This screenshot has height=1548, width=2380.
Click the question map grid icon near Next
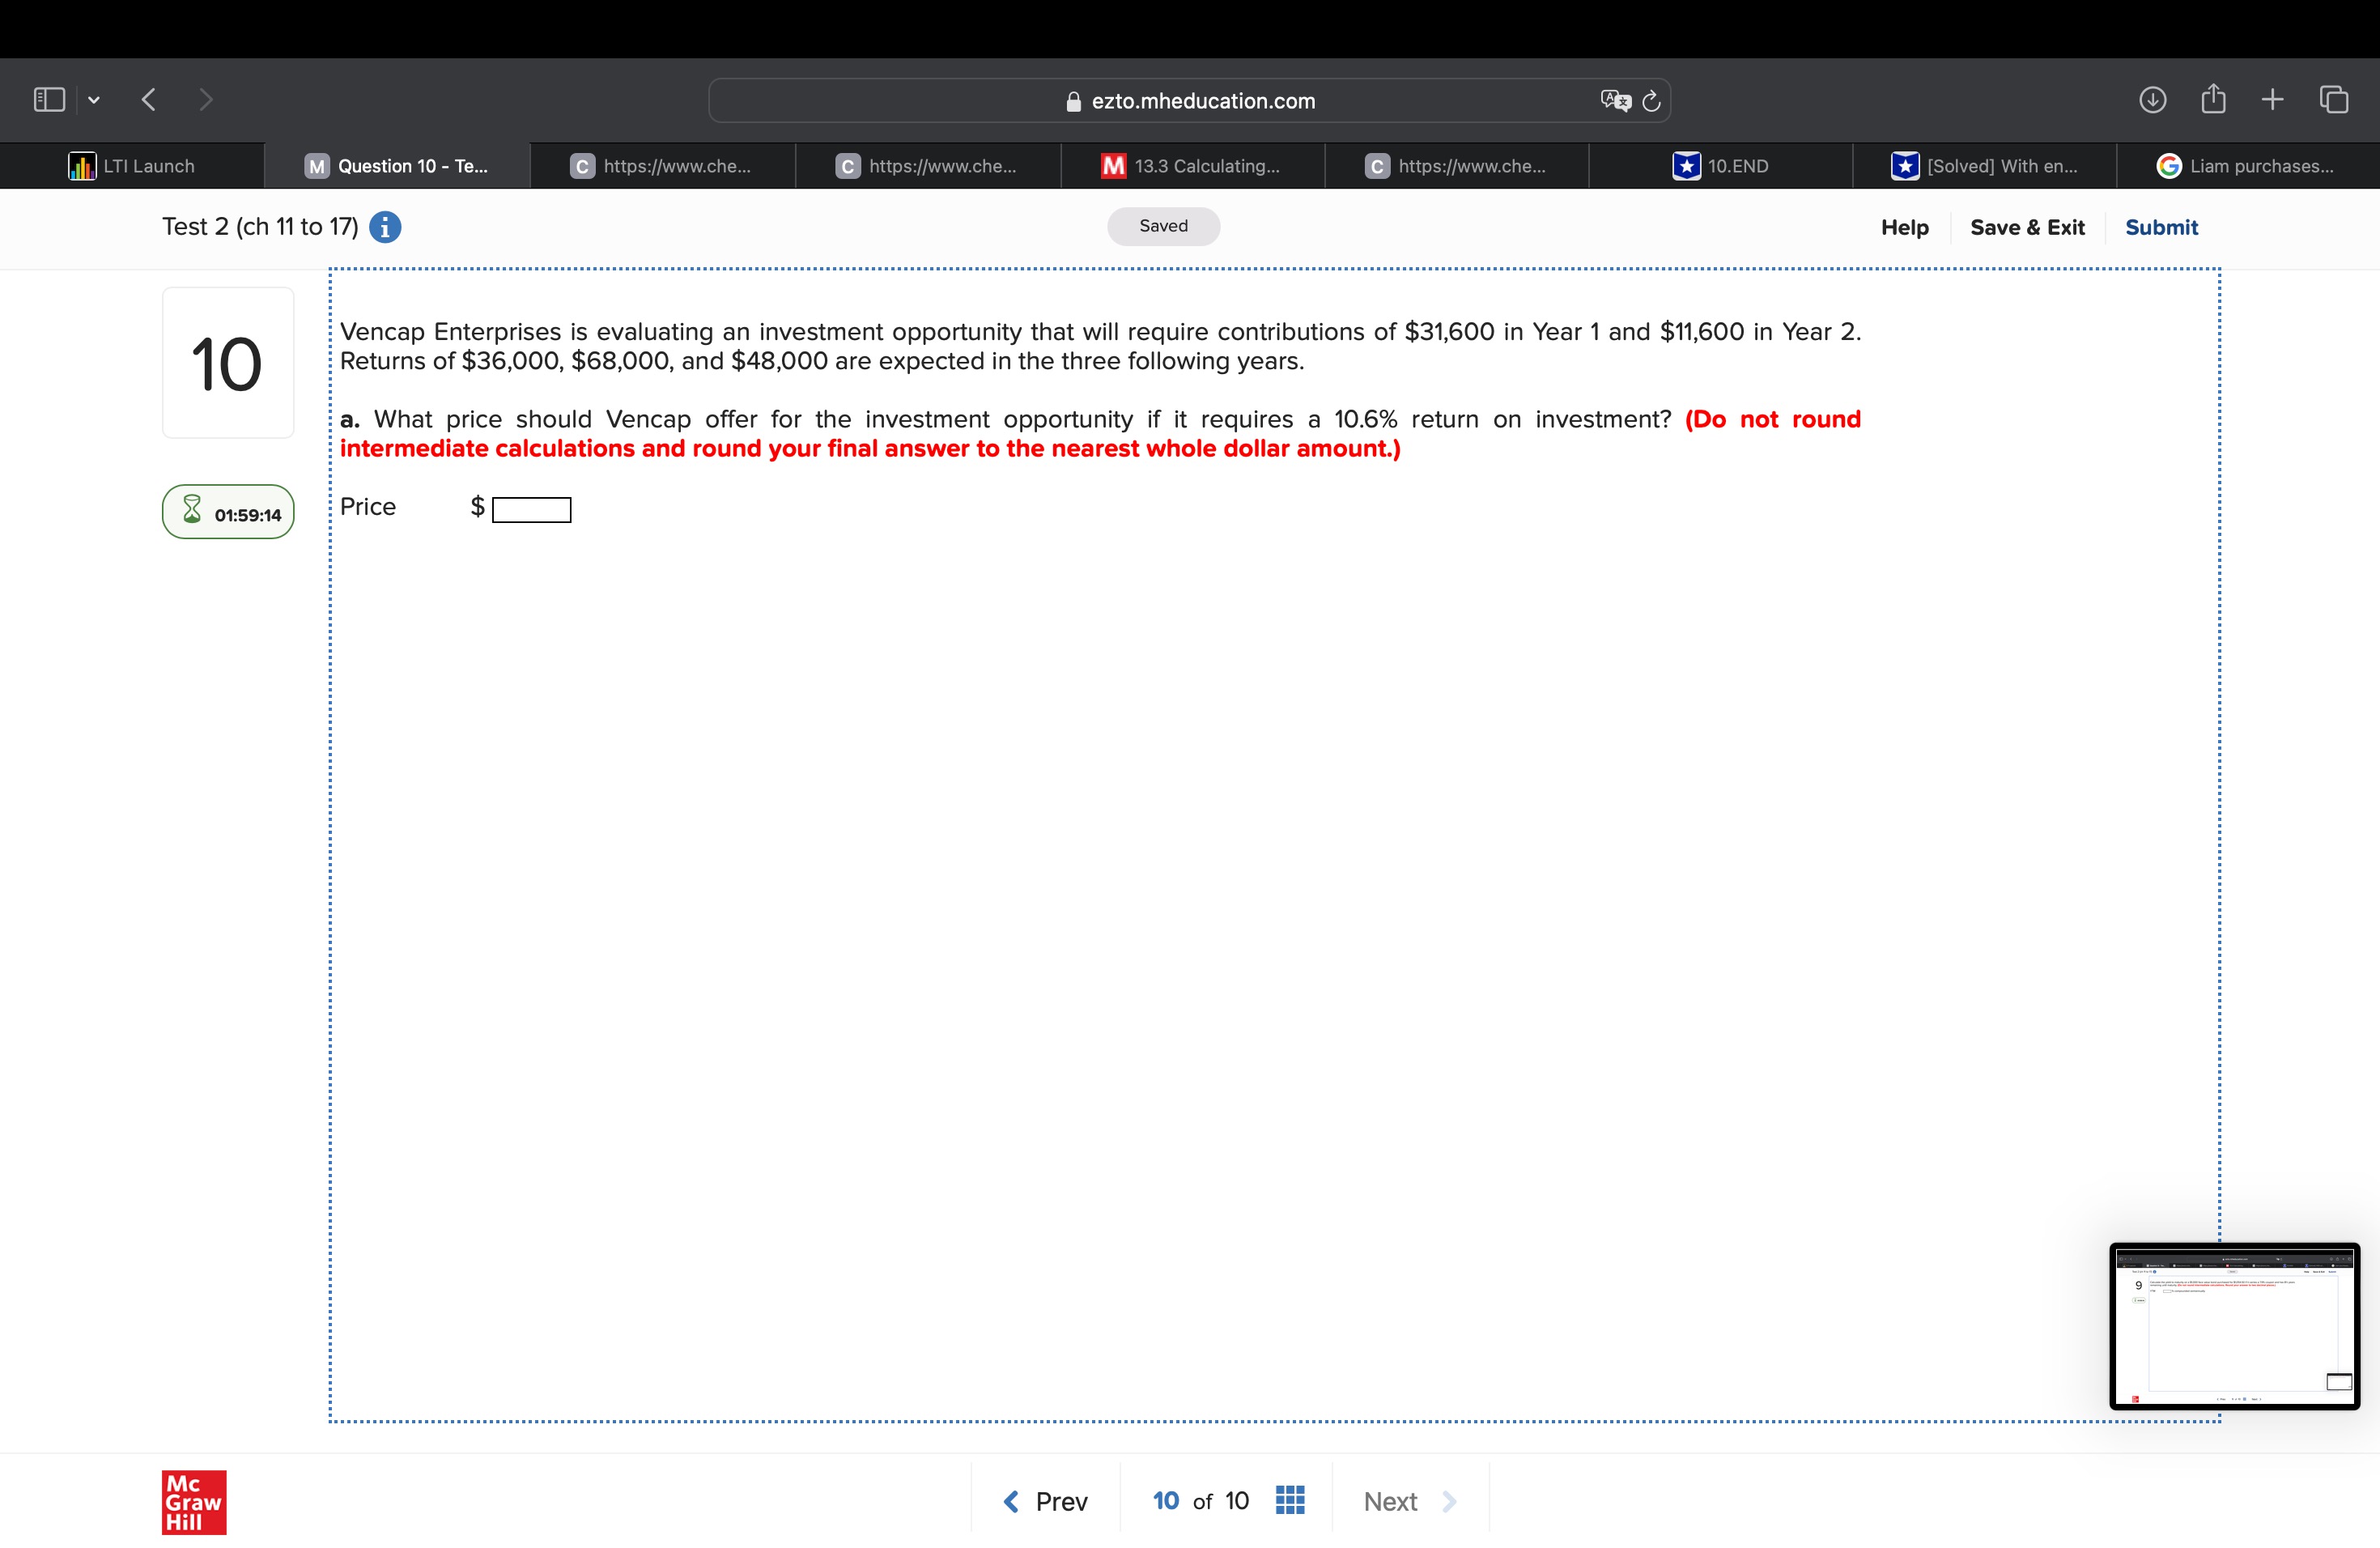(1290, 1500)
